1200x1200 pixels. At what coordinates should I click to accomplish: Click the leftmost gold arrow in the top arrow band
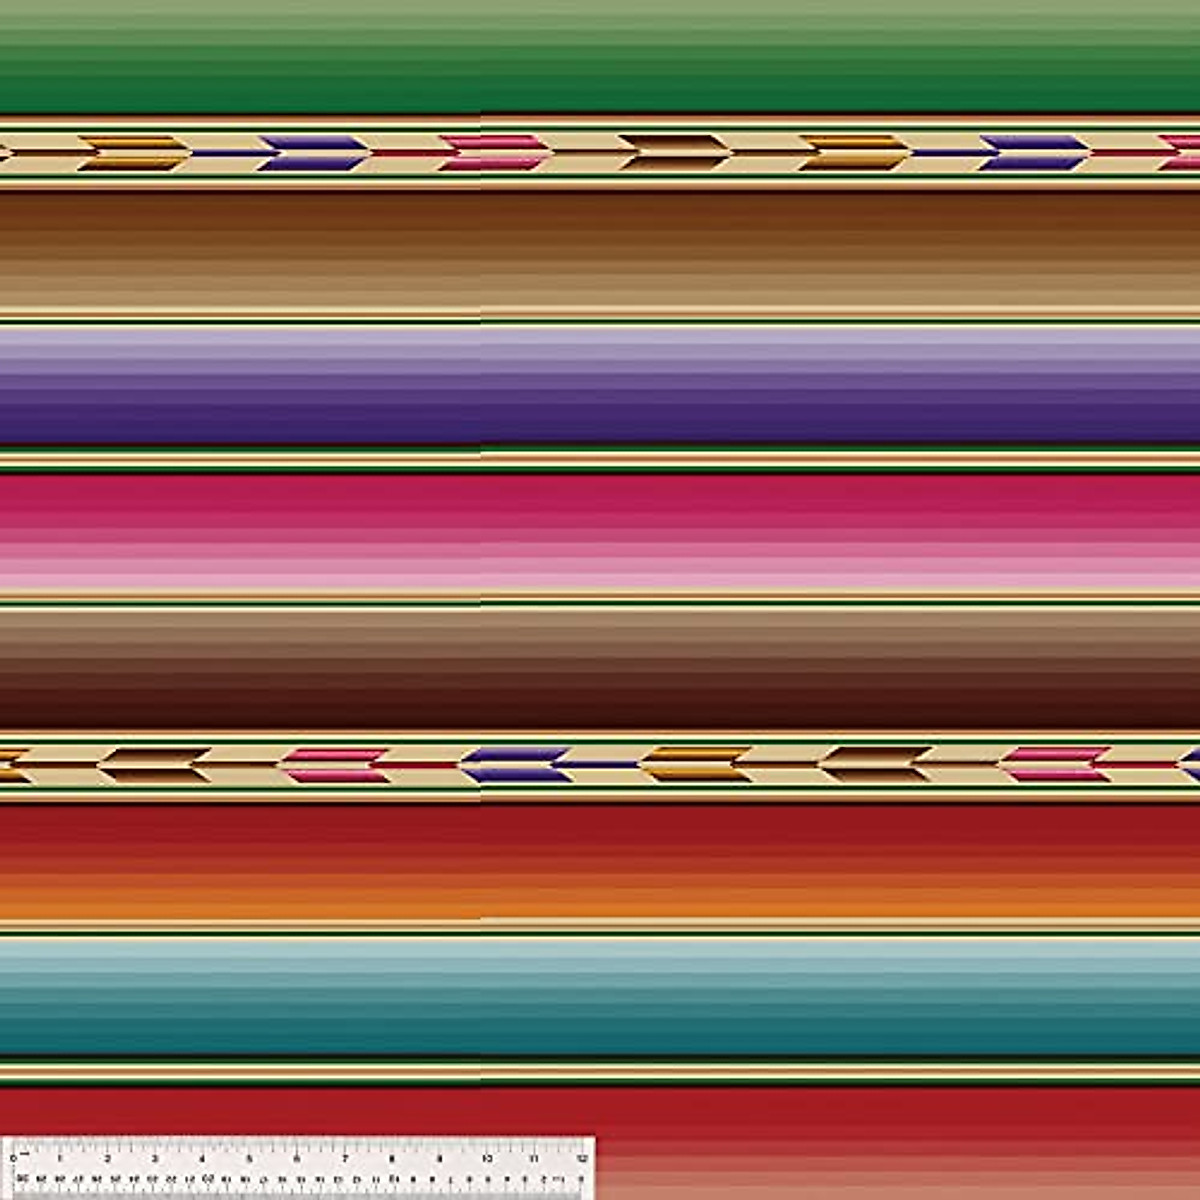[135, 153]
